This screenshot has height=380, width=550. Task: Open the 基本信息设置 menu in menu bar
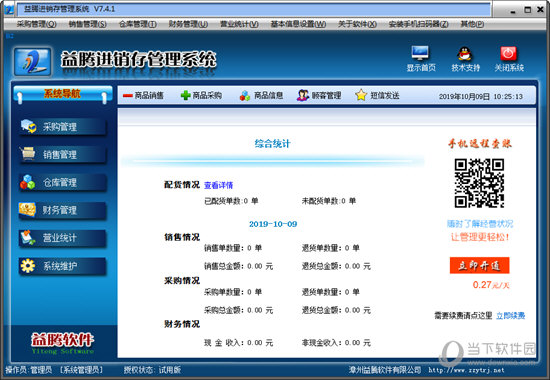[x=298, y=24]
